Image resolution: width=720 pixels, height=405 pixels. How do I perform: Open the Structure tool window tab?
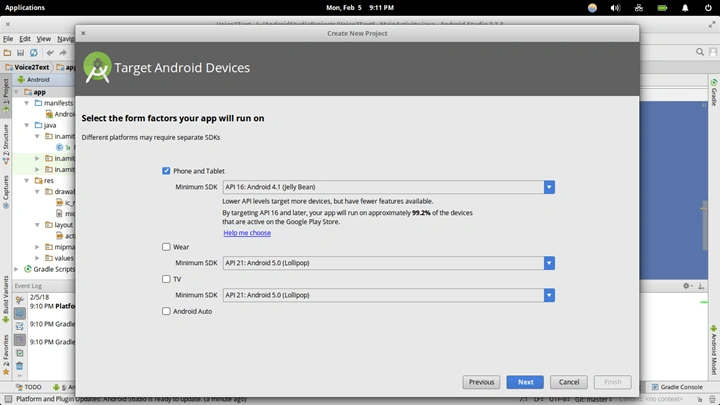[x=6, y=144]
